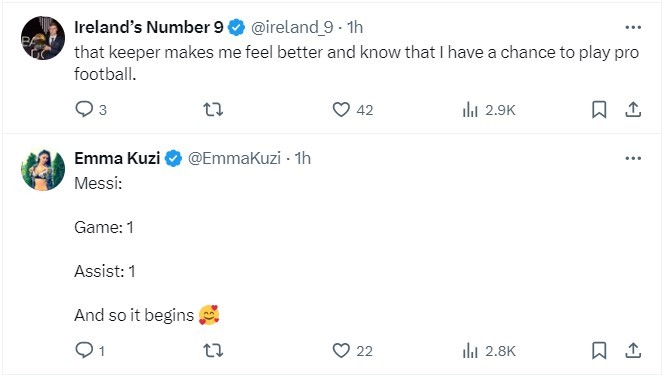Reply to Emma Kuzi's tweet
This screenshot has width=663, height=375.
click(x=90, y=350)
